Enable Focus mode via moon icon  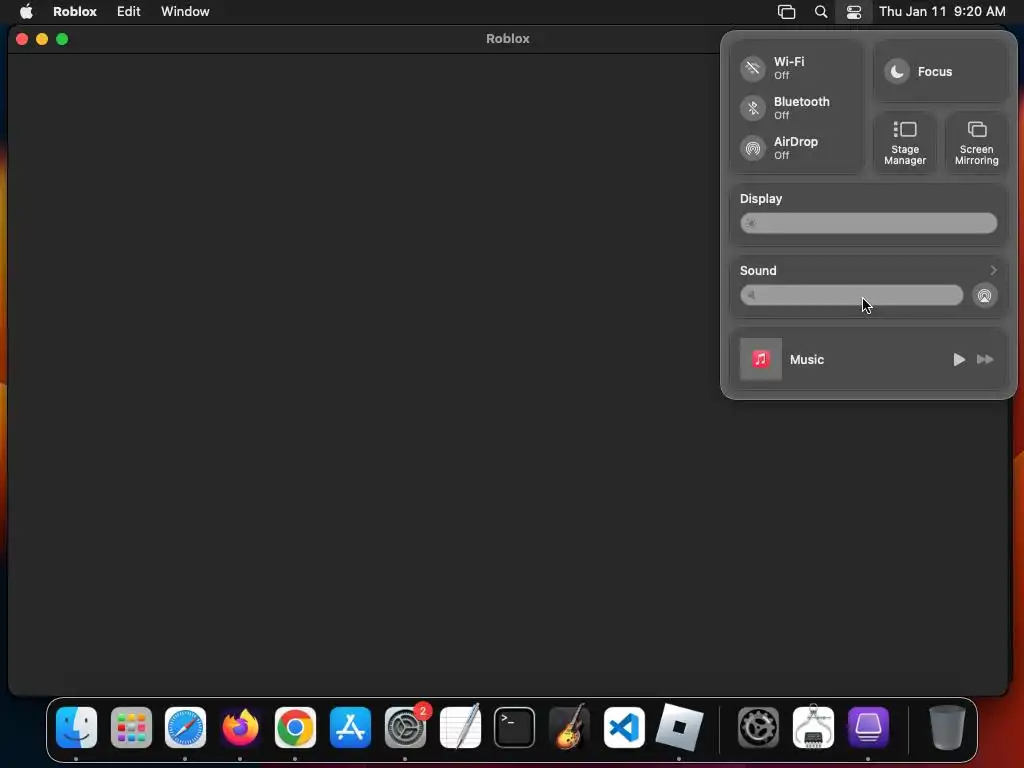(897, 71)
